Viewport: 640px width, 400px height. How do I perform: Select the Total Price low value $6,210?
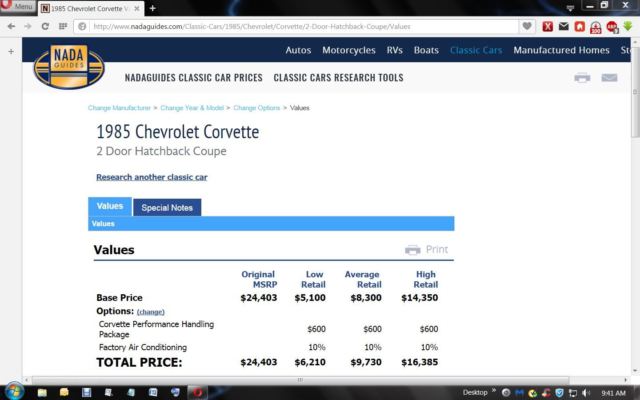coord(310,362)
